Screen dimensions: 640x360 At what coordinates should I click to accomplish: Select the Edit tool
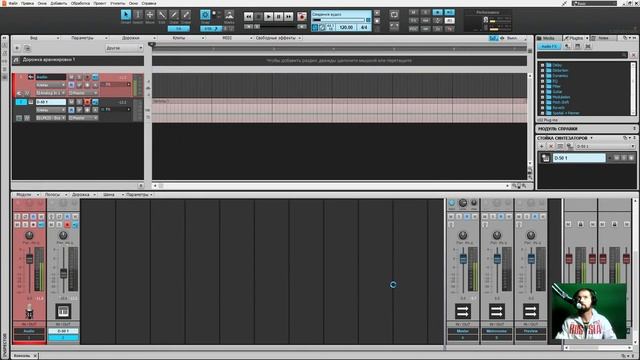point(162,16)
